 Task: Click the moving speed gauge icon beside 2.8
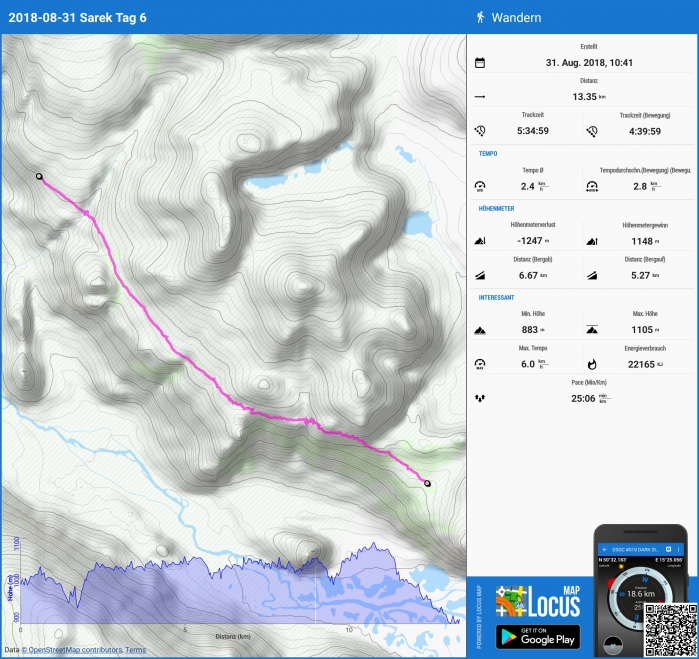coord(592,186)
